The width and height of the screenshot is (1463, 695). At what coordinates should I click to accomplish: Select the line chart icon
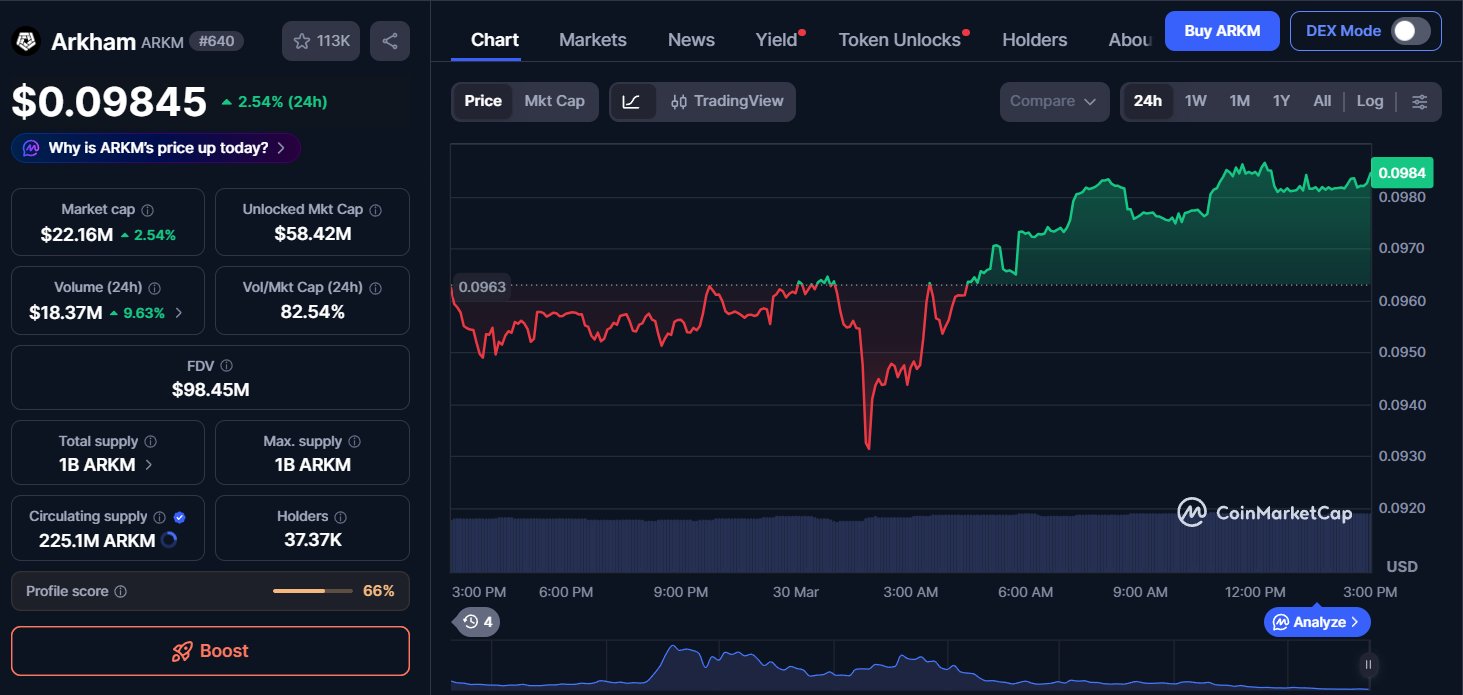pyautogui.click(x=632, y=101)
